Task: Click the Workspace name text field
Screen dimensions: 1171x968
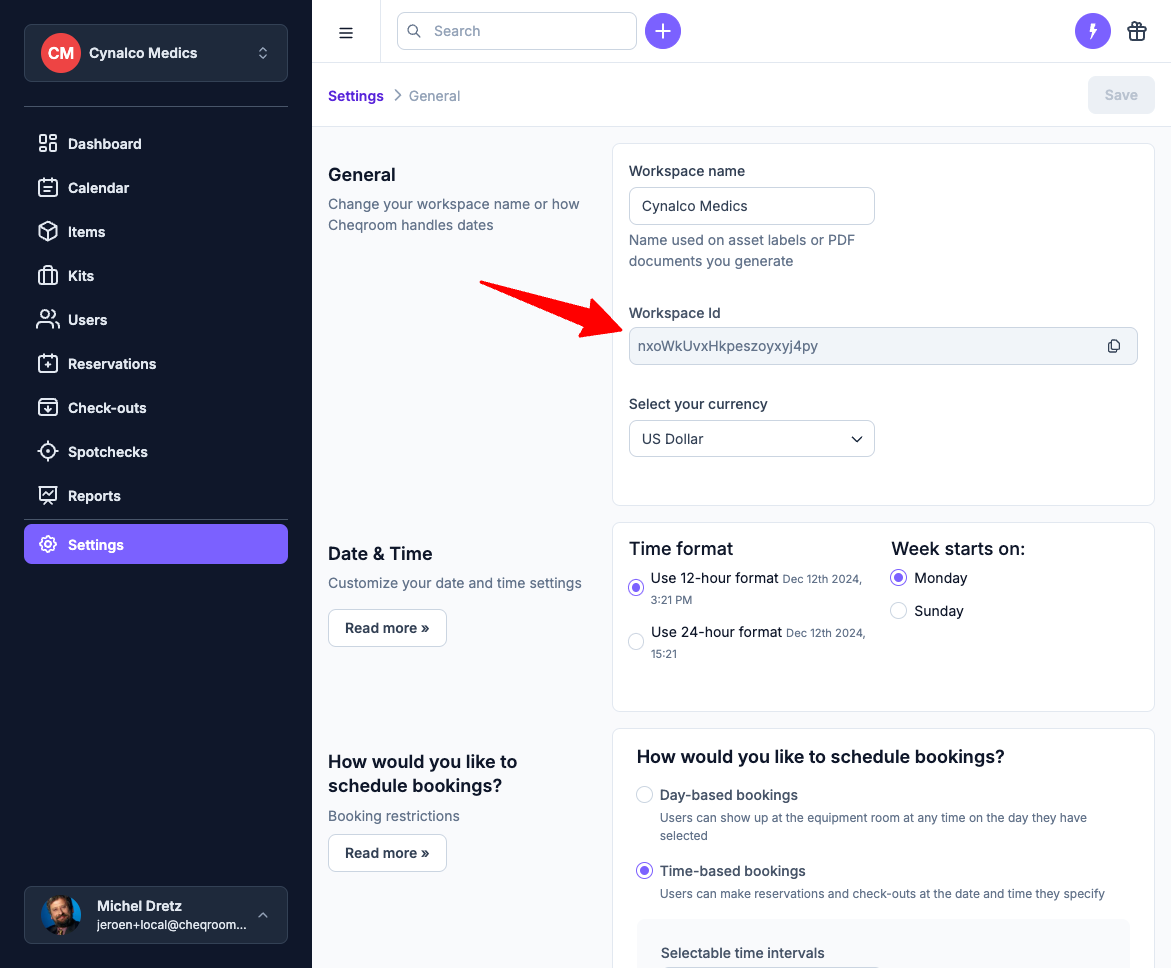Action: (x=751, y=206)
